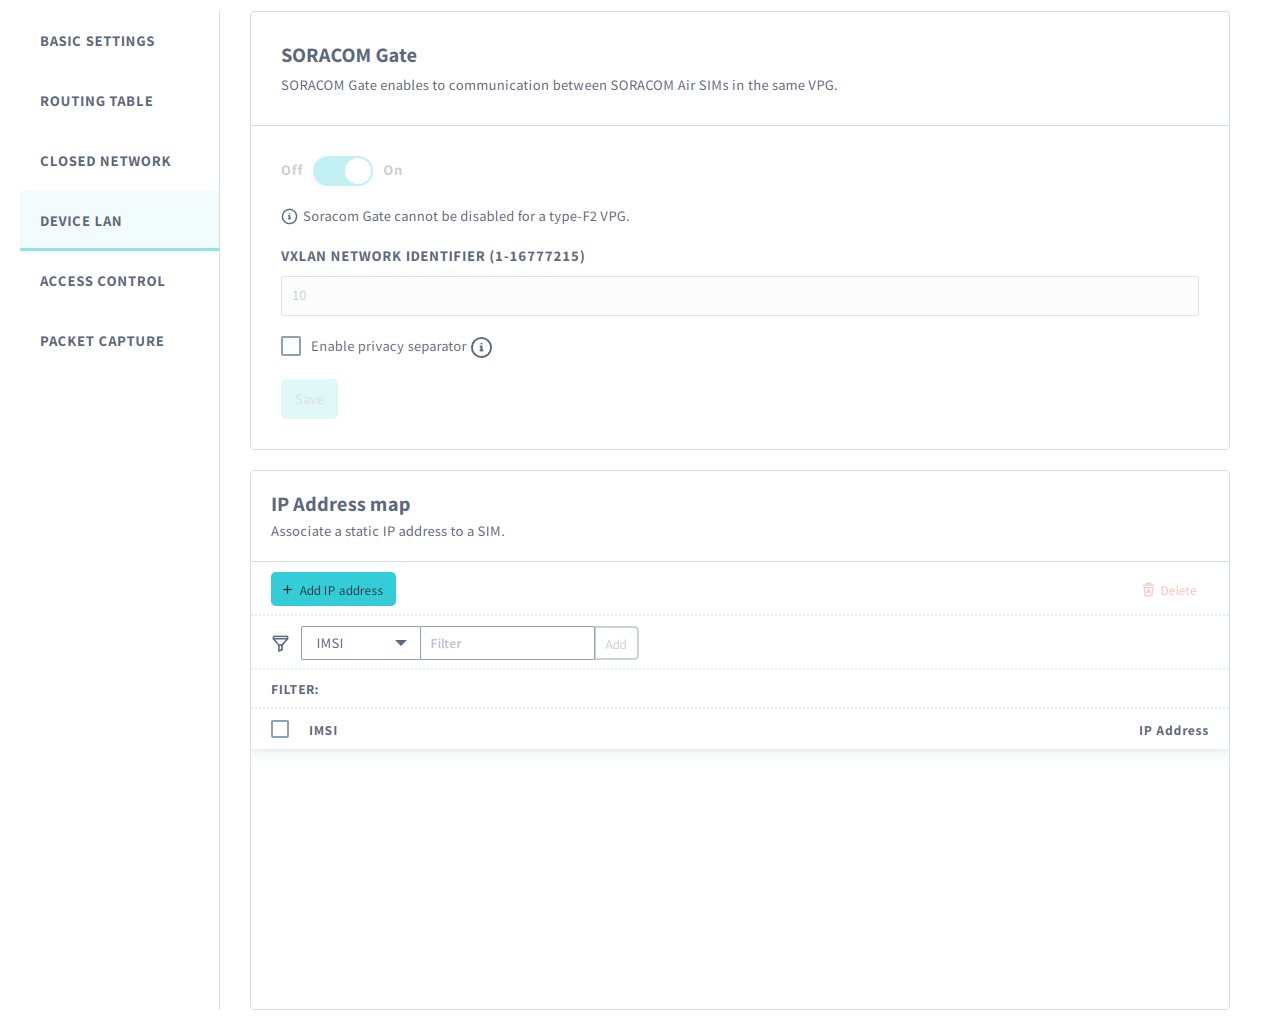Open the Basic Settings tab
This screenshot has height=1020, width=1280.
pos(98,41)
